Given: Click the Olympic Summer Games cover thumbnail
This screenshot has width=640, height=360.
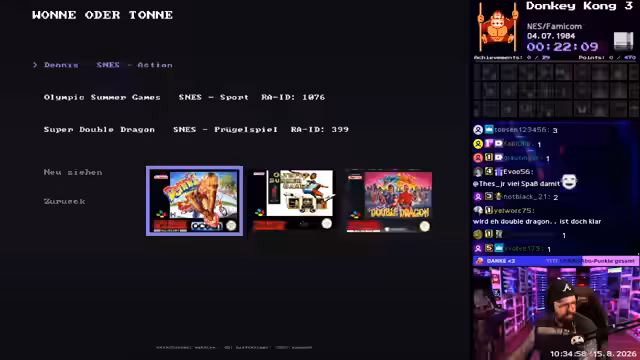Looking at the screenshot, I should pos(293,200).
